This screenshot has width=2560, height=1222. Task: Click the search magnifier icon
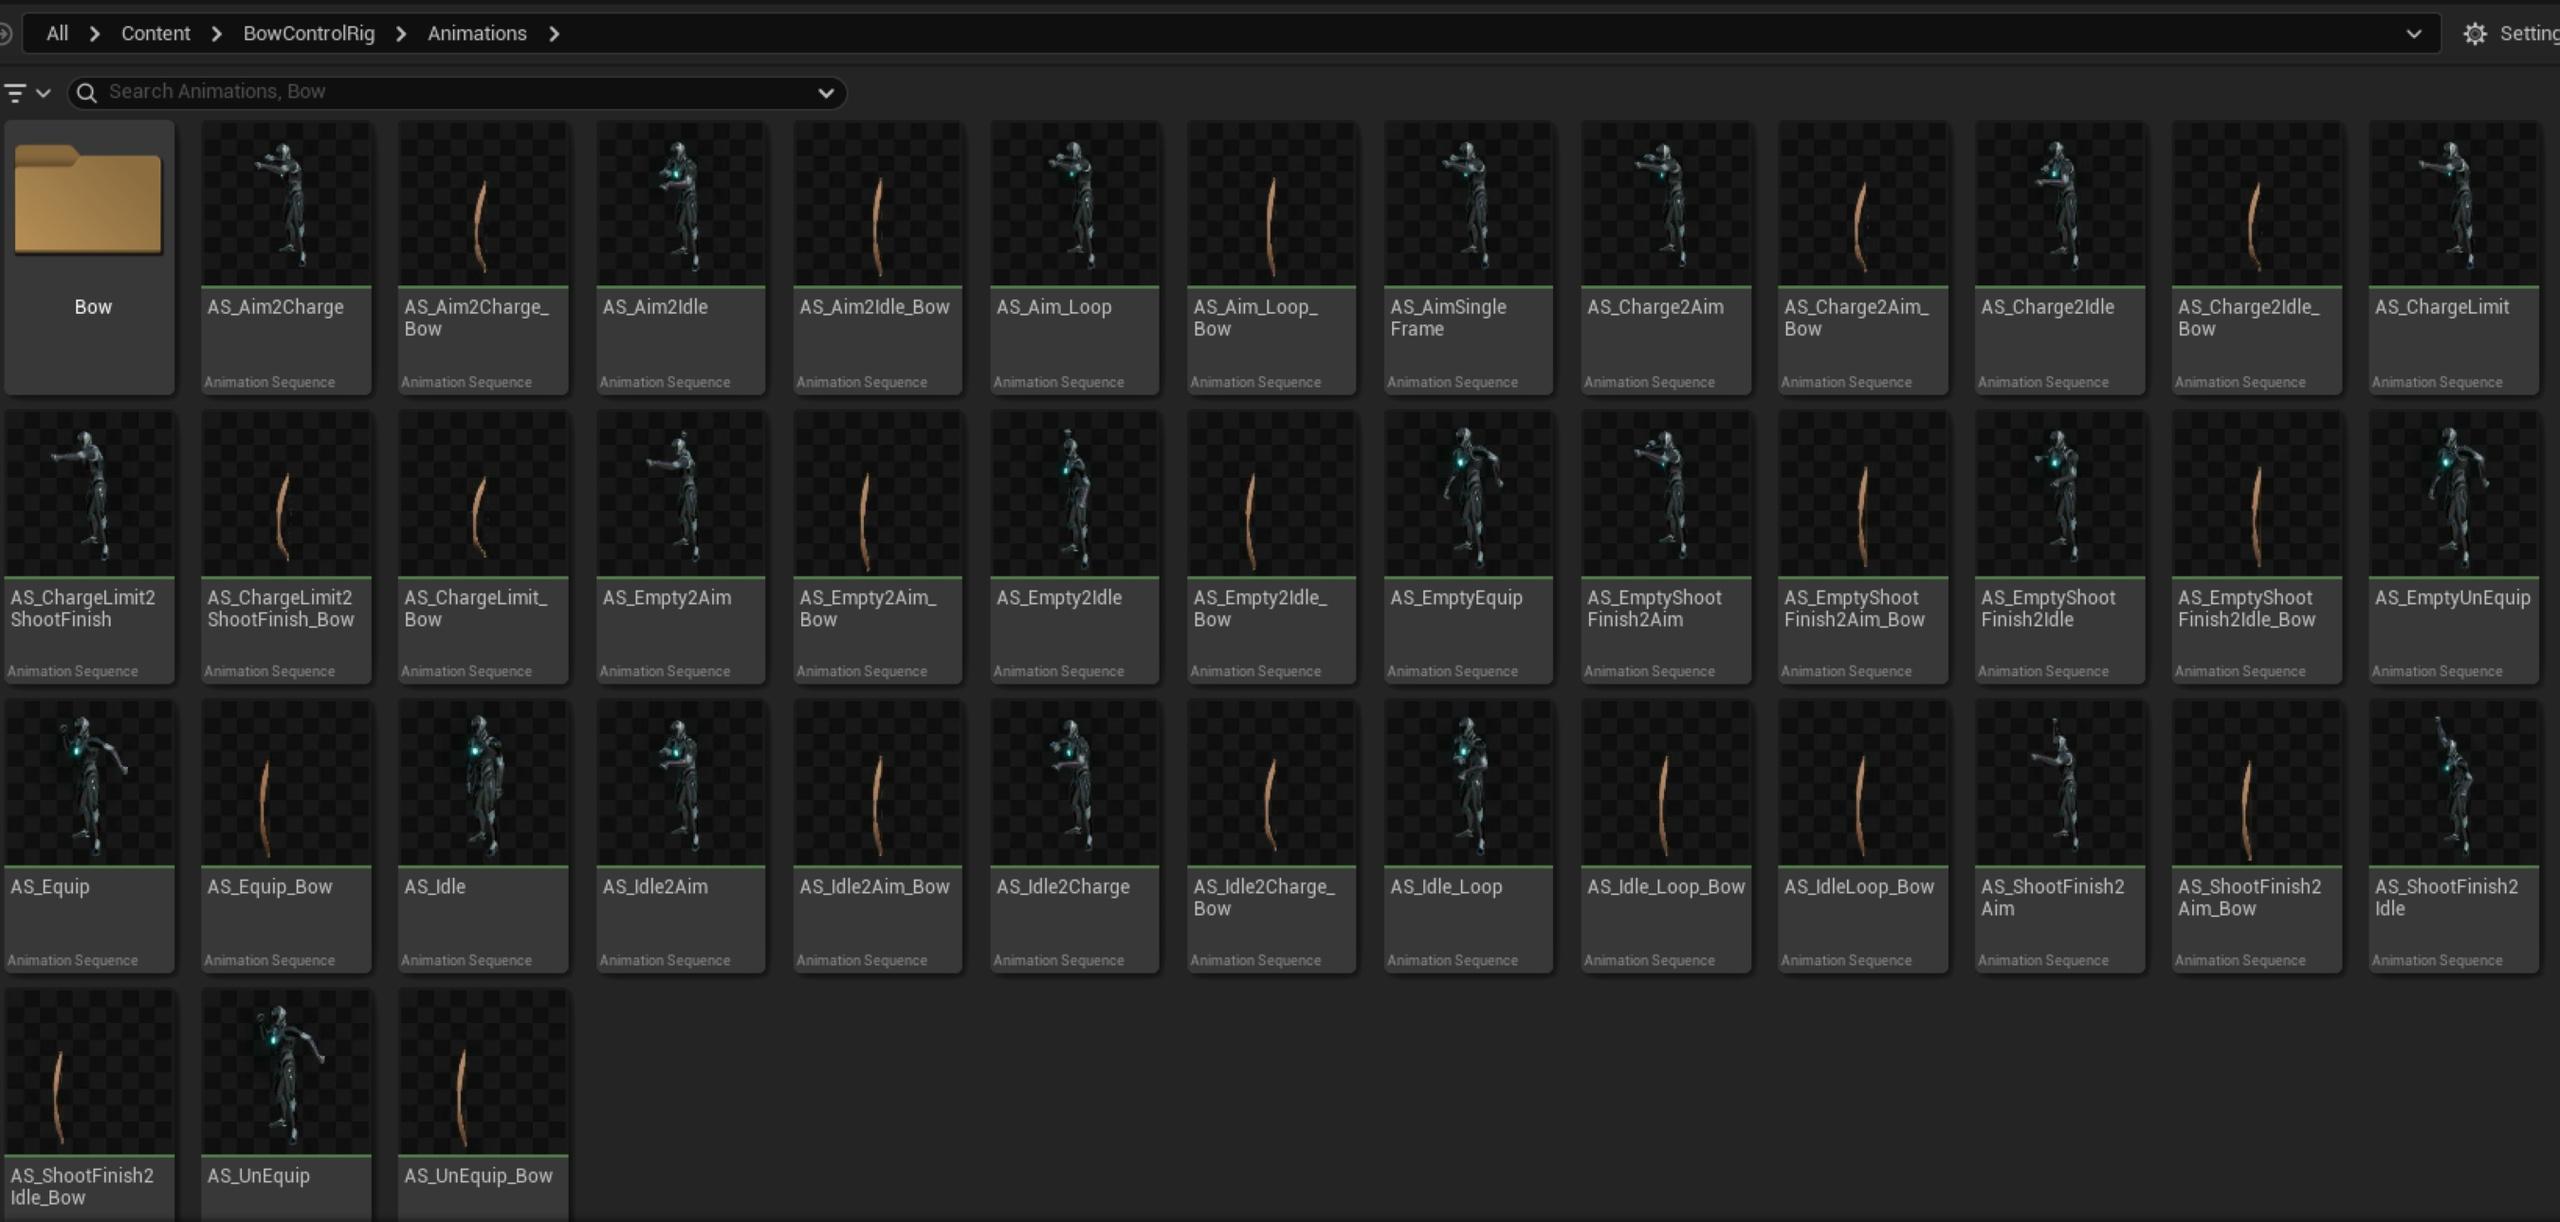point(87,93)
